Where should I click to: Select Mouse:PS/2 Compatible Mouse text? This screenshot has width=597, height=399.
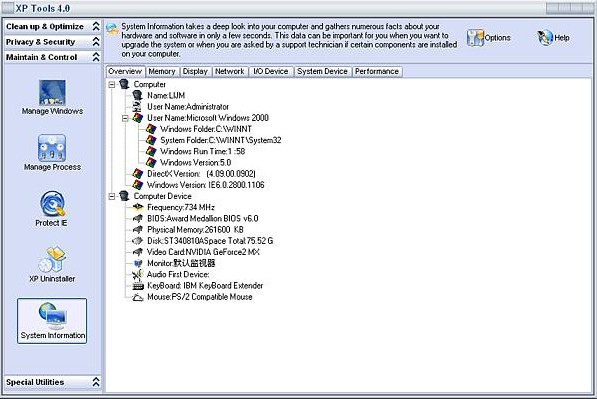click(x=200, y=297)
